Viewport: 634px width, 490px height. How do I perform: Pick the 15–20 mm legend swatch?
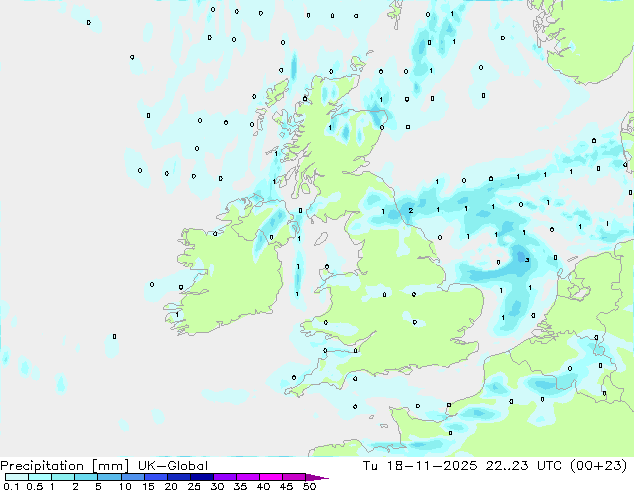[156, 477]
